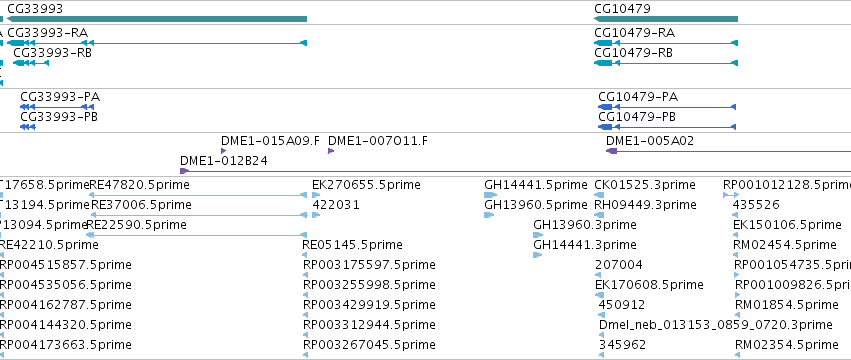Select the DME1-012B24 purple feature line
This screenshot has width=851, height=360.
pyautogui.click(x=515, y=171)
